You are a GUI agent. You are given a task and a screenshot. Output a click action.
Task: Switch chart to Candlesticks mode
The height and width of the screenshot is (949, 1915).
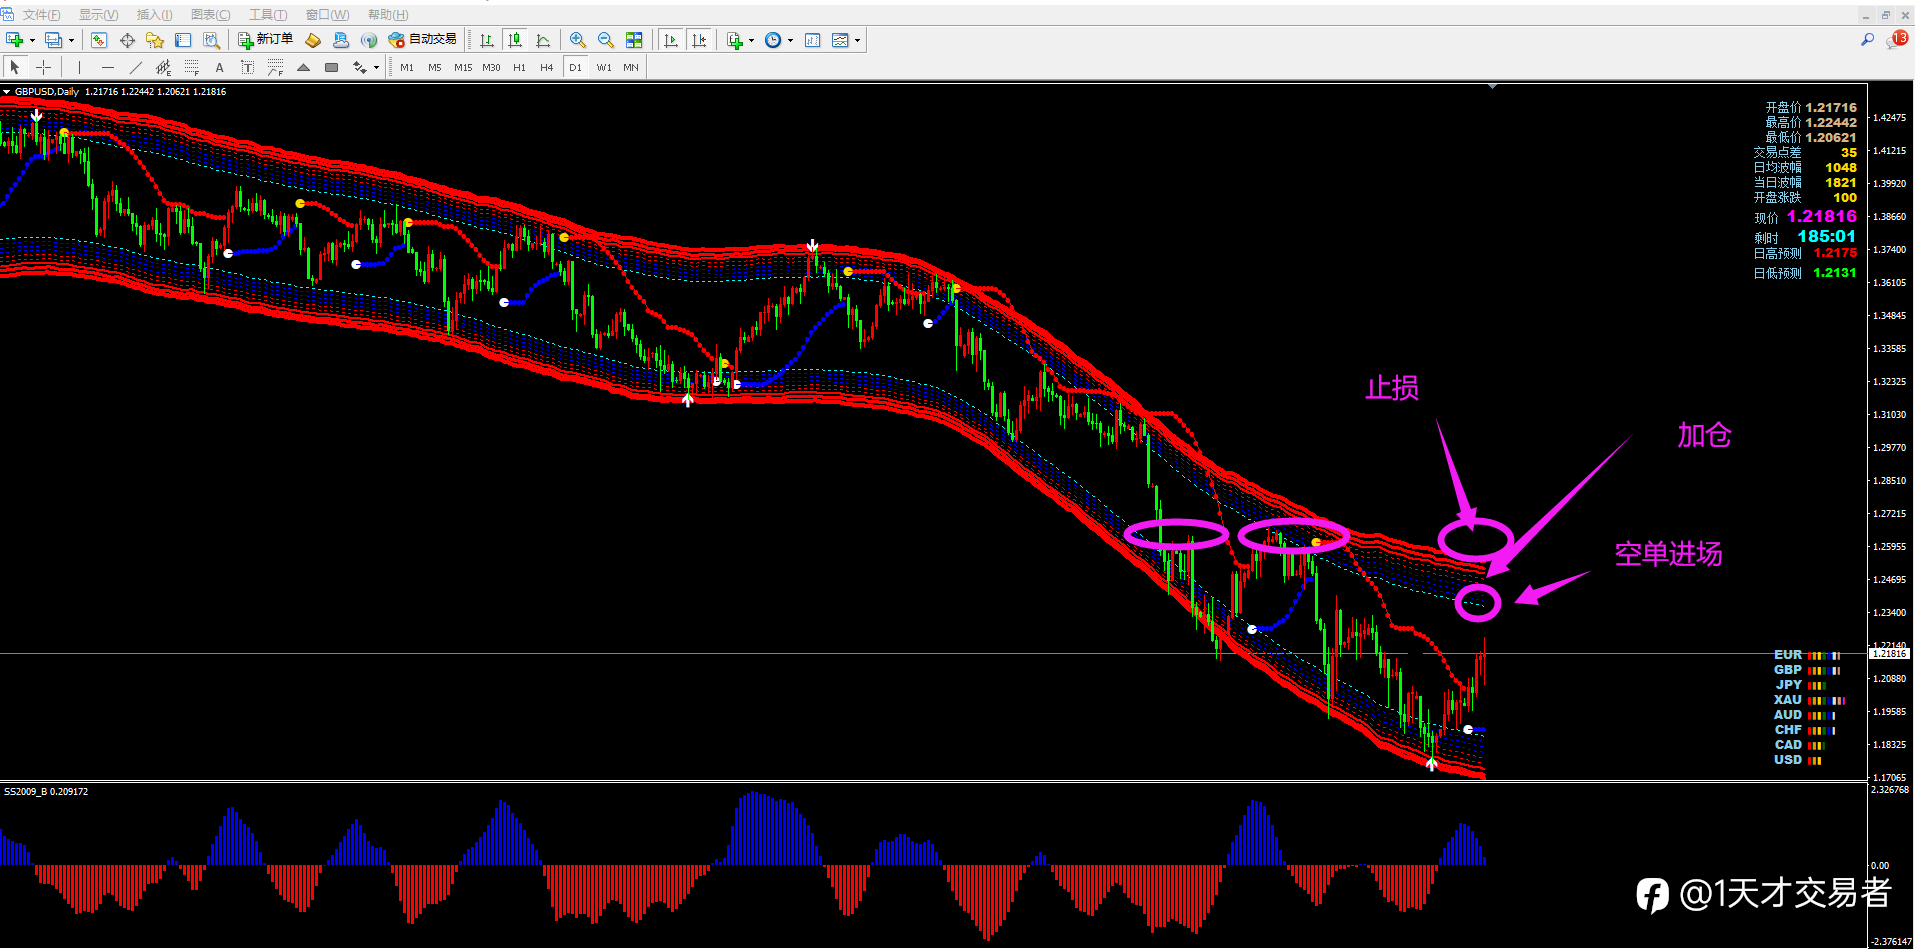click(515, 40)
